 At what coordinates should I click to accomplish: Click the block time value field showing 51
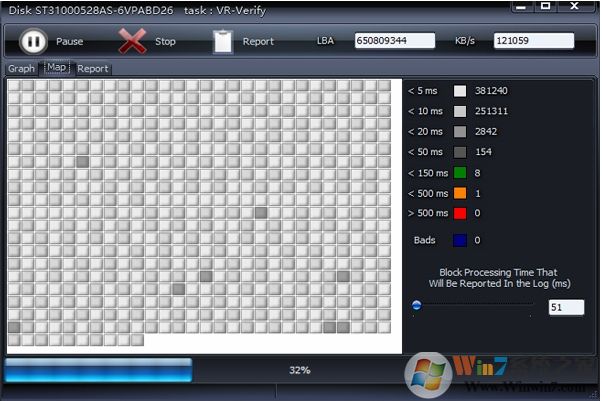coord(566,307)
